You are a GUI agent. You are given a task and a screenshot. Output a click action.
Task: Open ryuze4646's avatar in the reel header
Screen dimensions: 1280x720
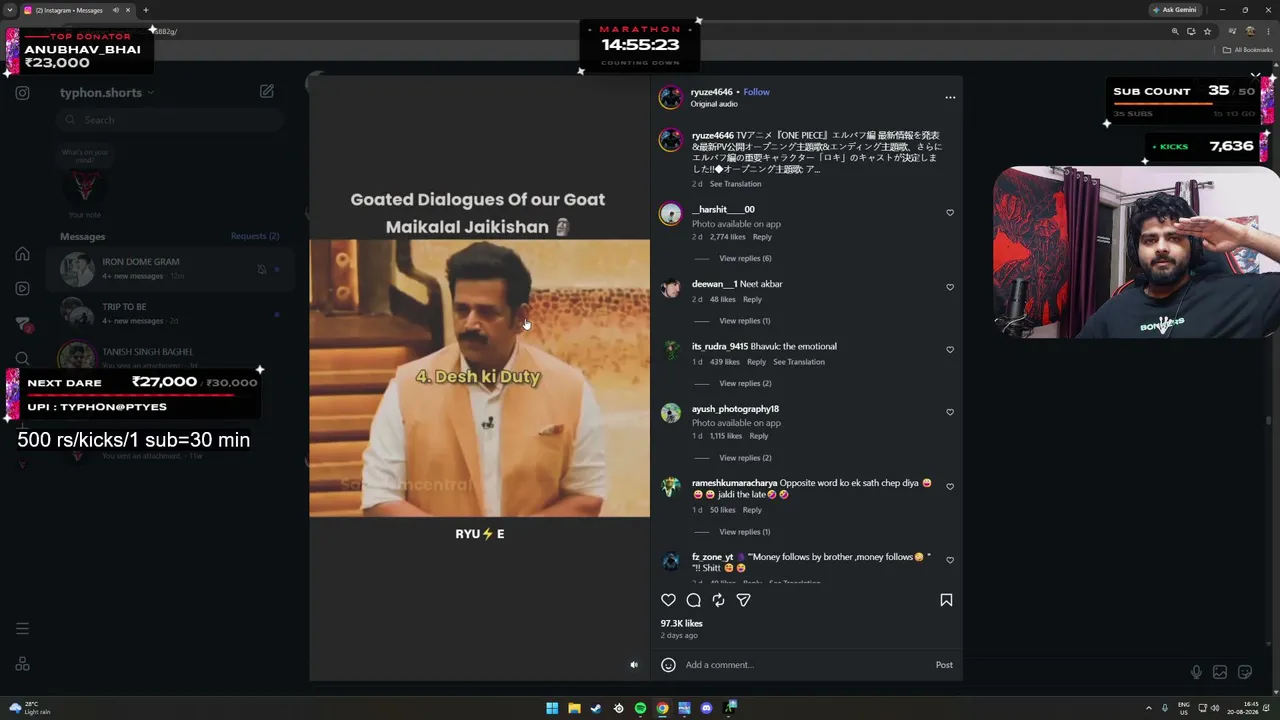(670, 97)
